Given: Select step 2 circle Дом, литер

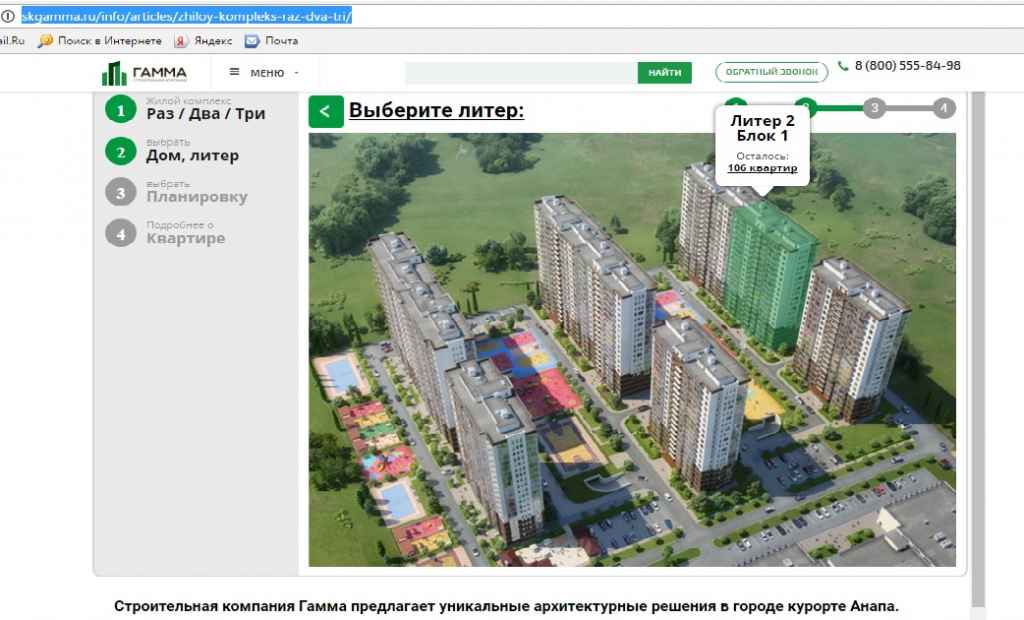Looking at the screenshot, I should pos(121,152).
